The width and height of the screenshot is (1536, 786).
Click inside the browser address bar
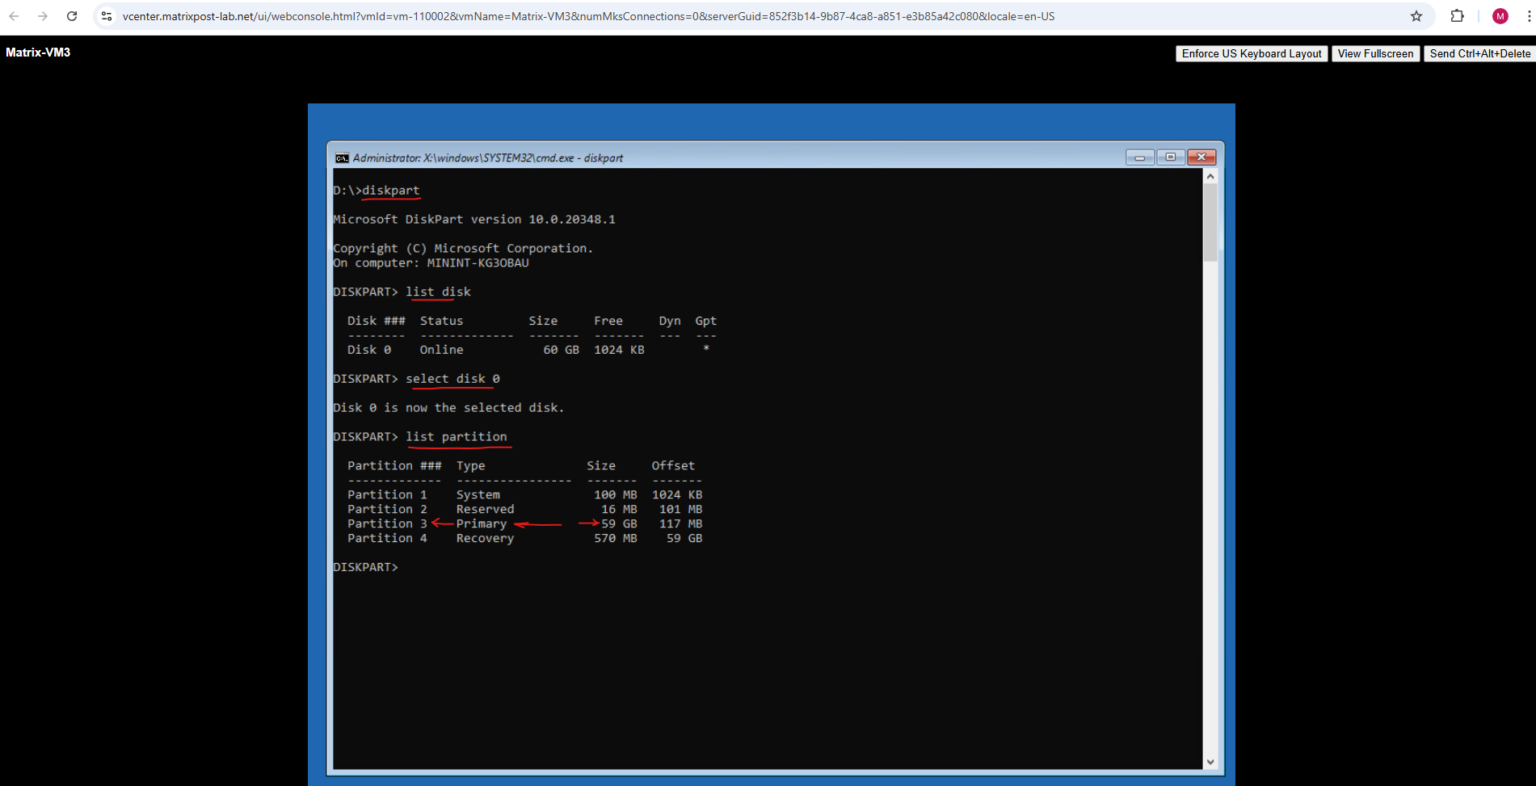600,16
